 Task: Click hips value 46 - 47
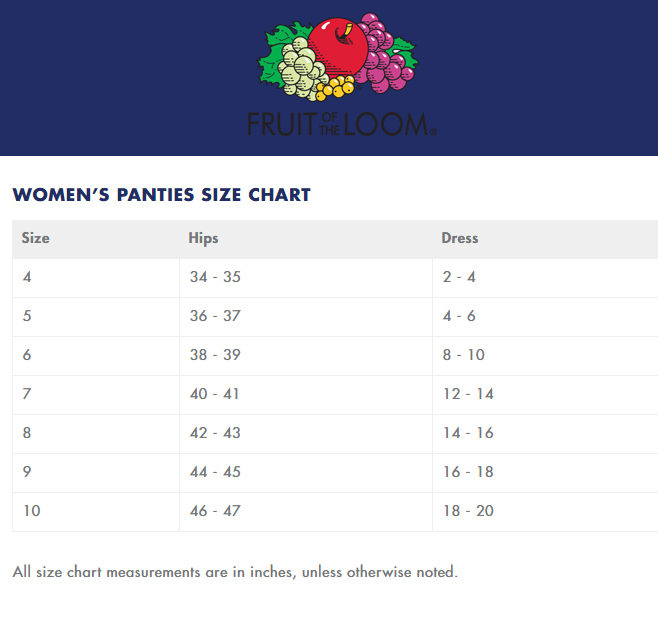(x=215, y=511)
